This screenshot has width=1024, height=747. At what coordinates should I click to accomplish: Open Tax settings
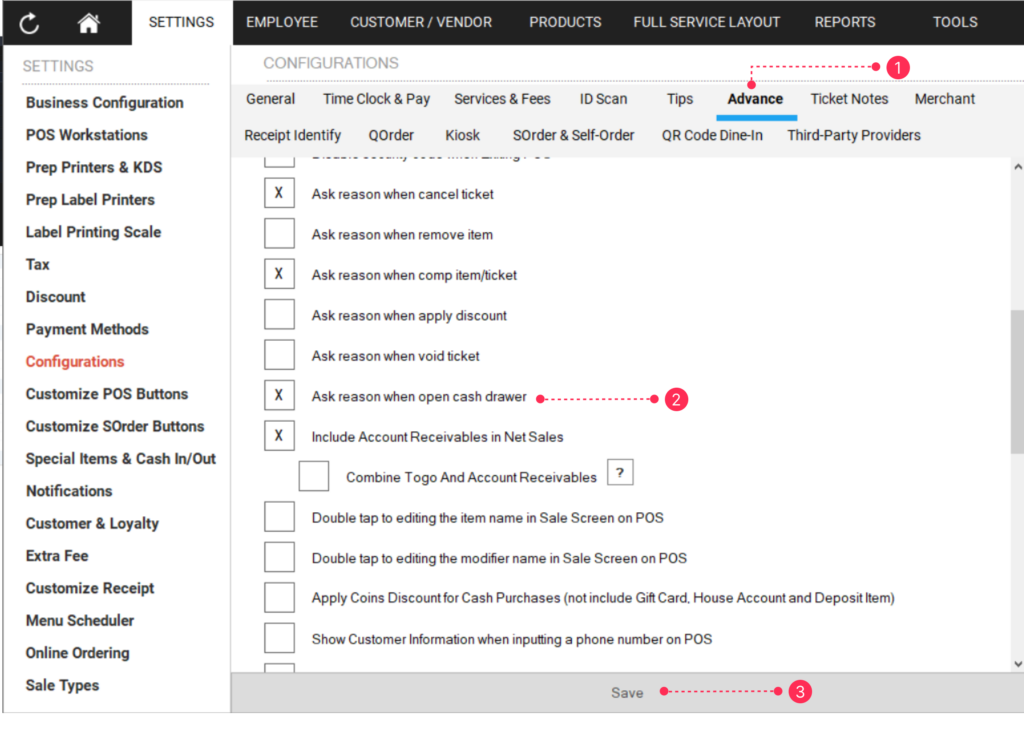[x=38, y=264]
